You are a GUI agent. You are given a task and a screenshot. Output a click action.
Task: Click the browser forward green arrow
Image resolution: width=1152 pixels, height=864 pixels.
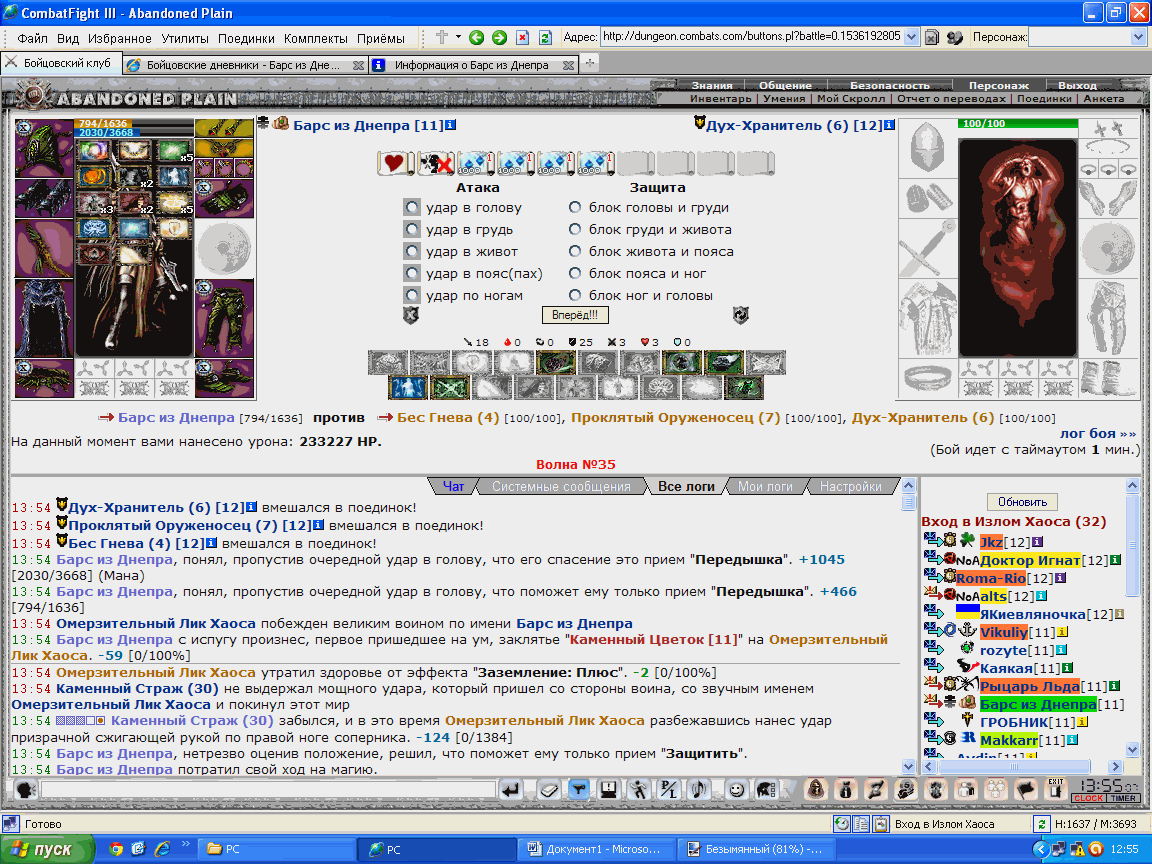coord(500,37)
